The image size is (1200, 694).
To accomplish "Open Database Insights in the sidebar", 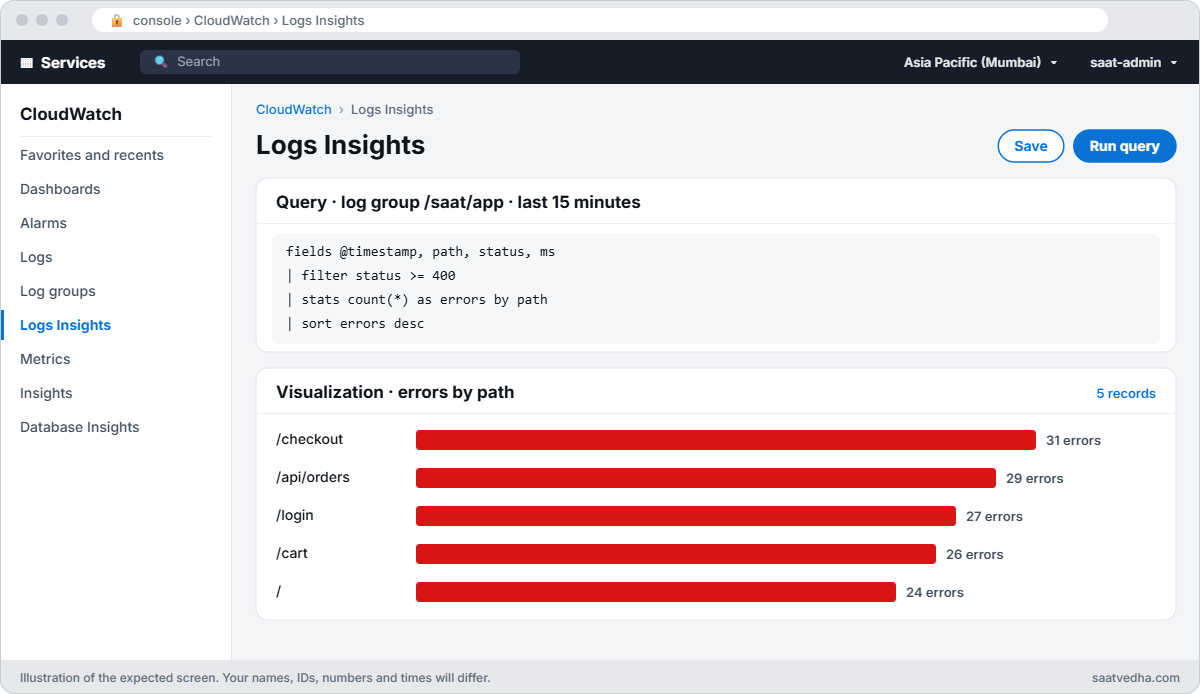I will click(x=80, y=427).
